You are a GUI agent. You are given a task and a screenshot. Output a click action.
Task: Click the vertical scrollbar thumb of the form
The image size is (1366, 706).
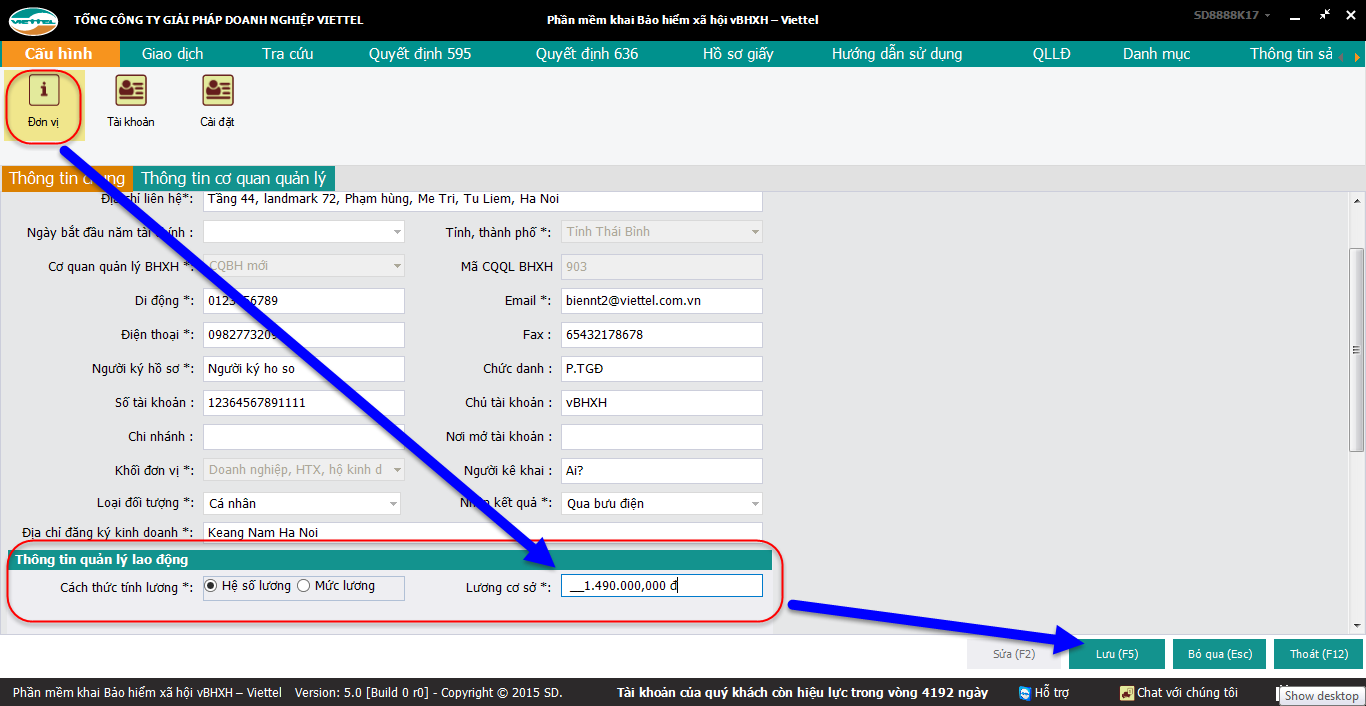1357,351
